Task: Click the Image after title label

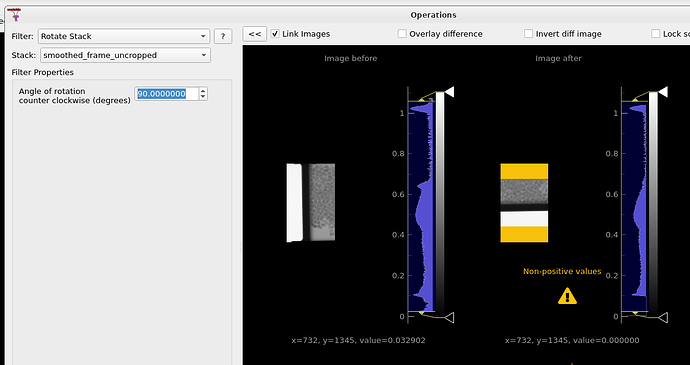Action: click(558, 58)
